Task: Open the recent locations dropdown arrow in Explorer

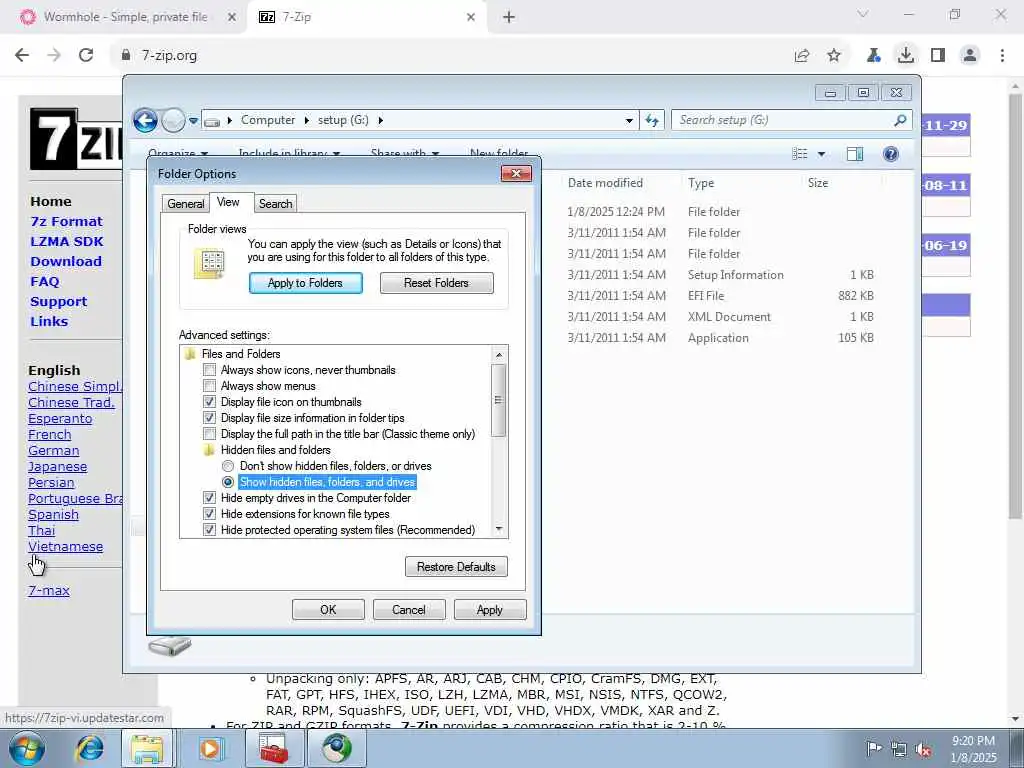Action: [x=193, y=121]
